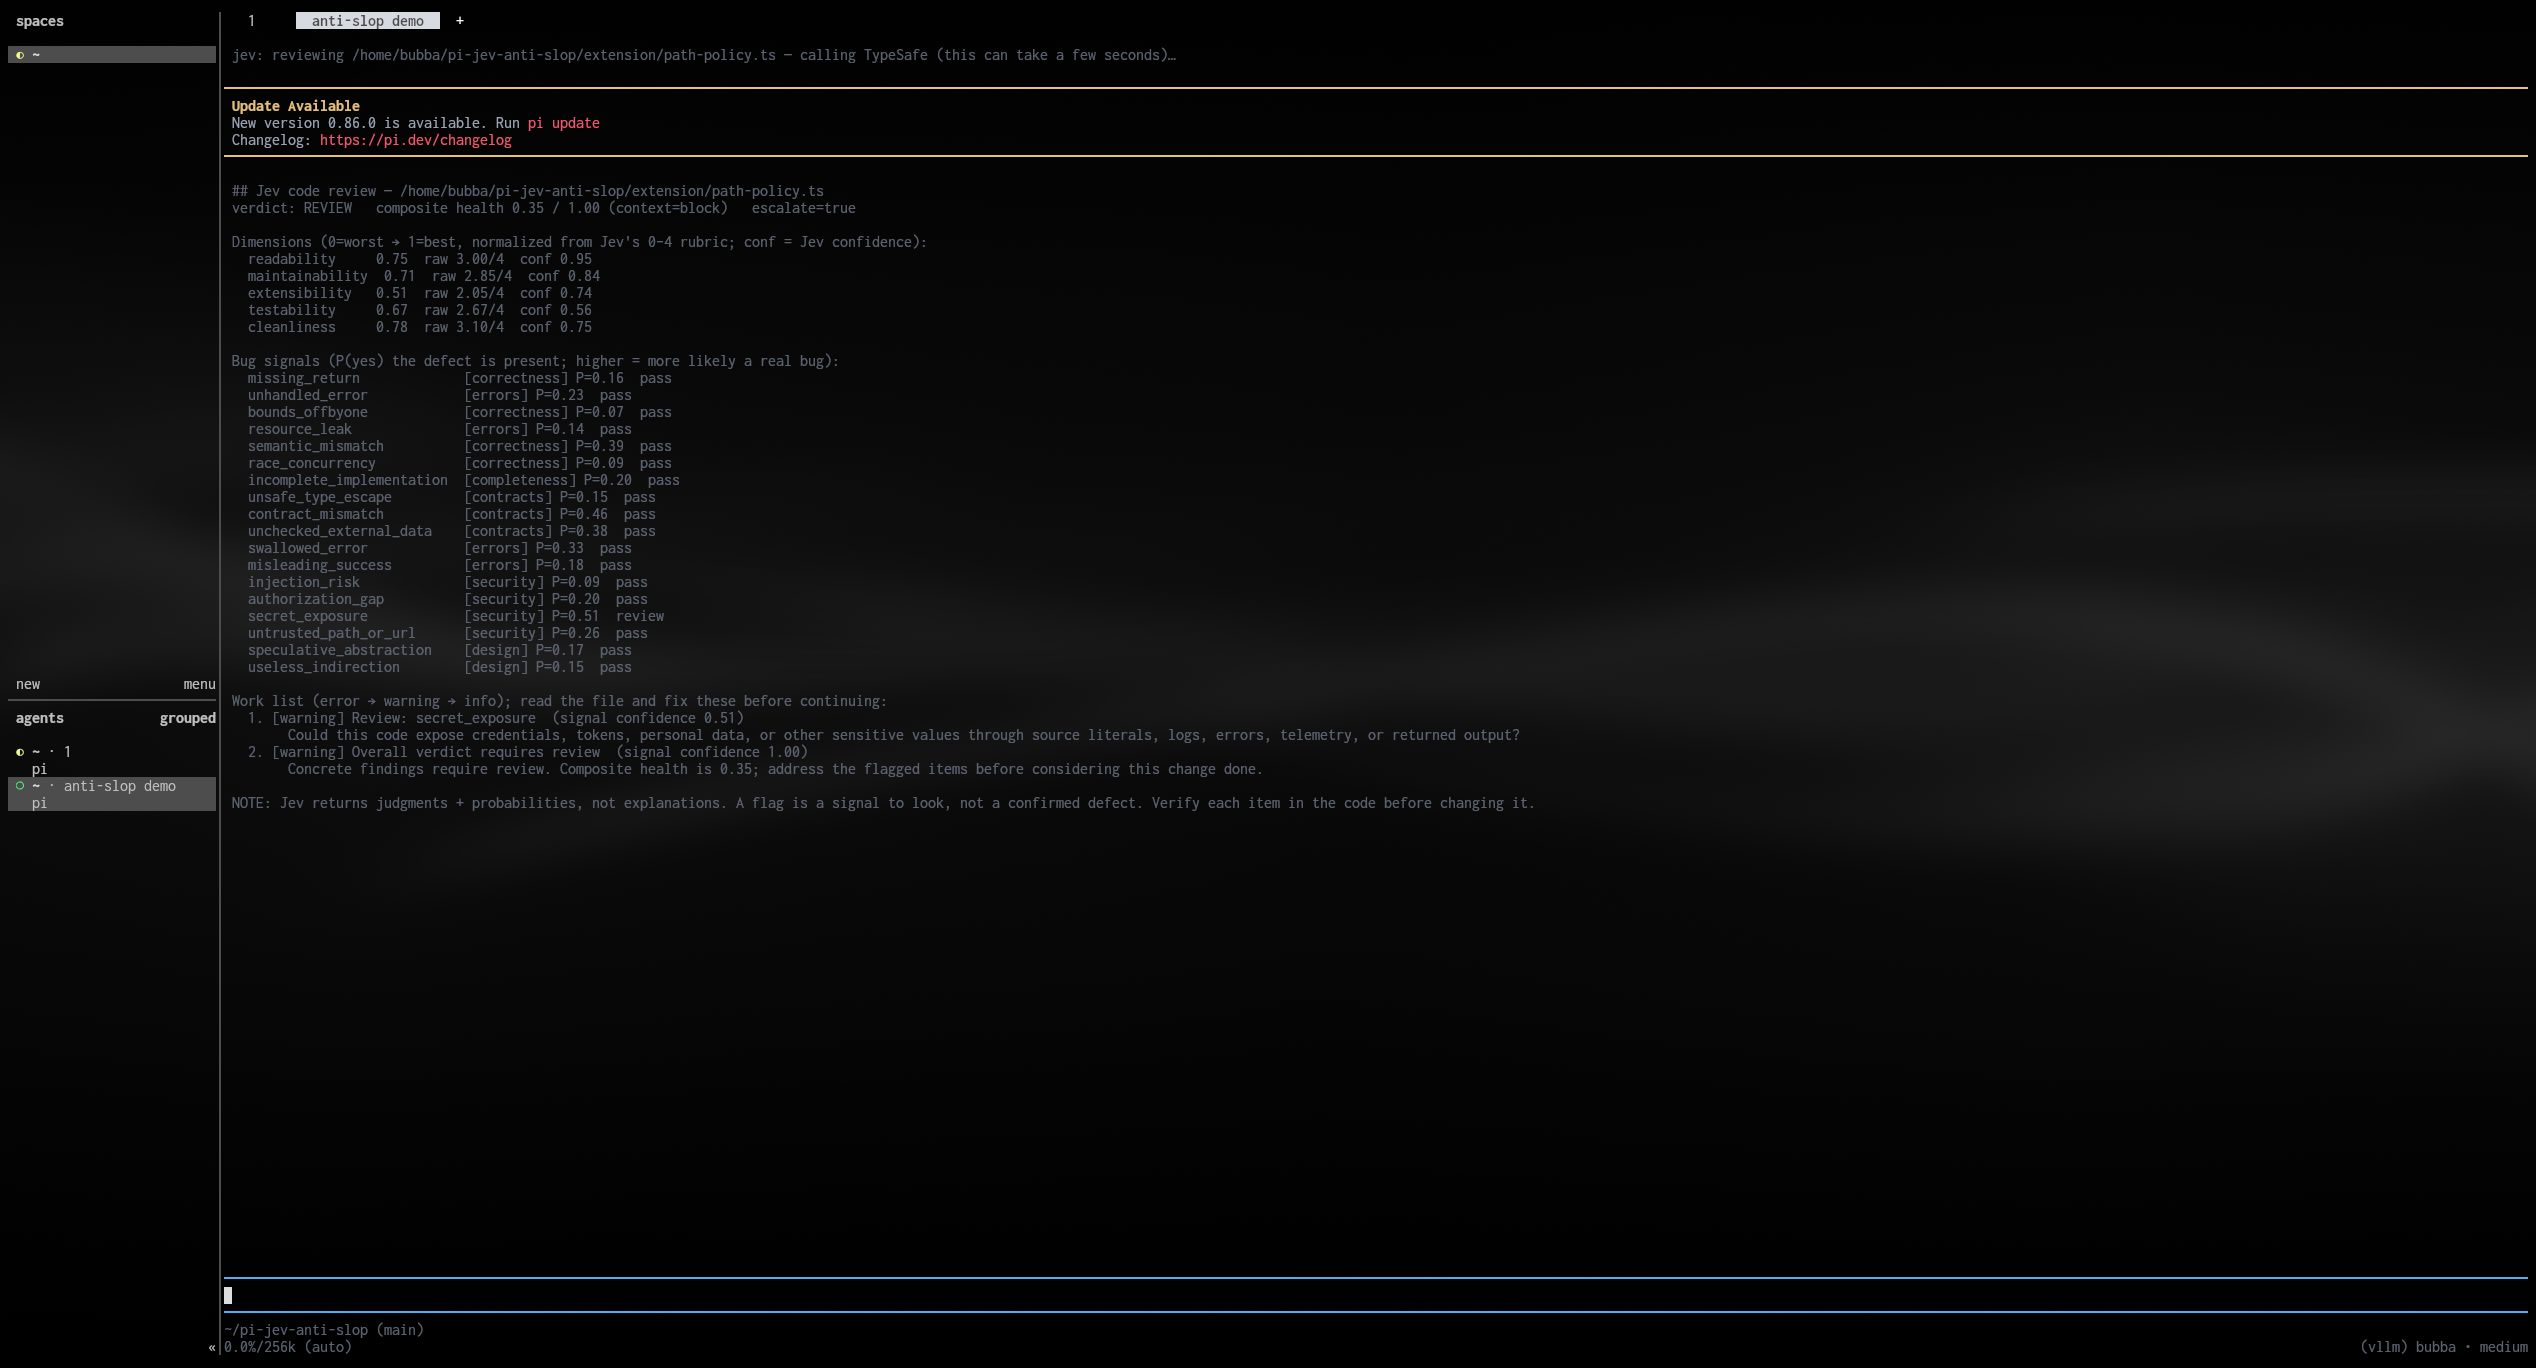Viewport: 2536px width, 1368px height.
Task: Click work list item '1. [warning] Review: secret_exposure'
Action: (496, 718)
